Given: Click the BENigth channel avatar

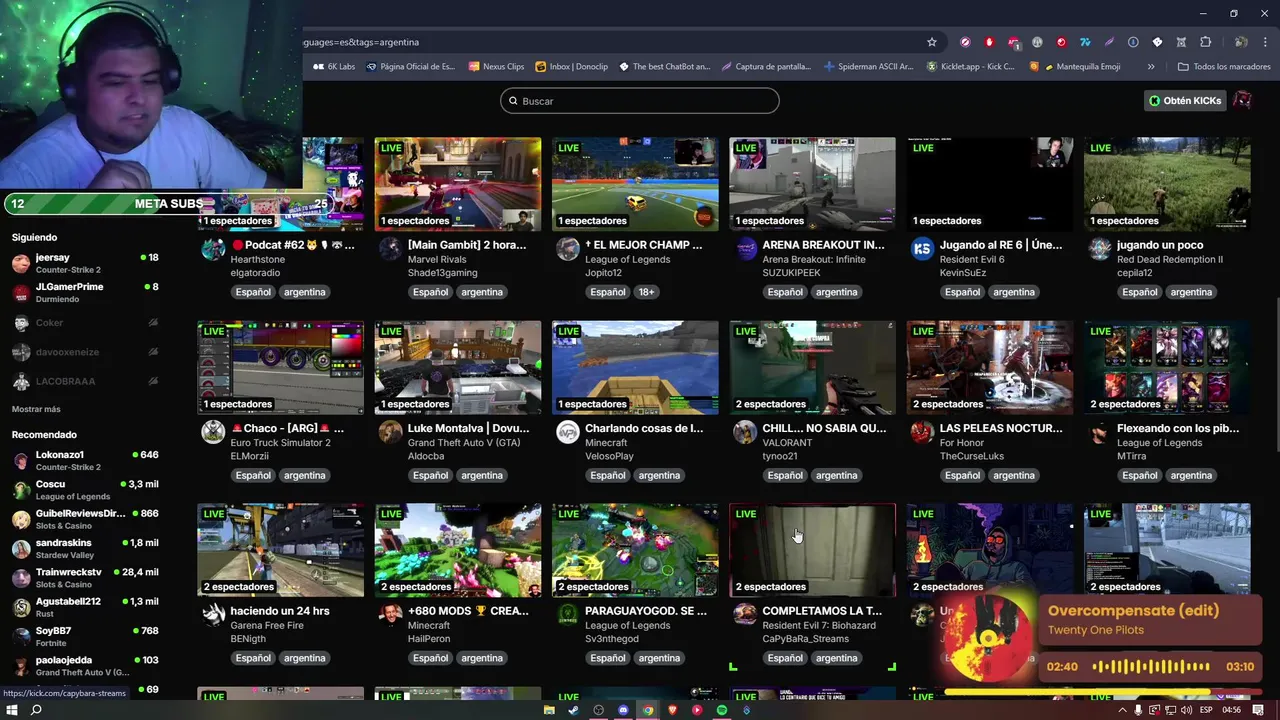Looking at the screenshot, I should (213, 615).
